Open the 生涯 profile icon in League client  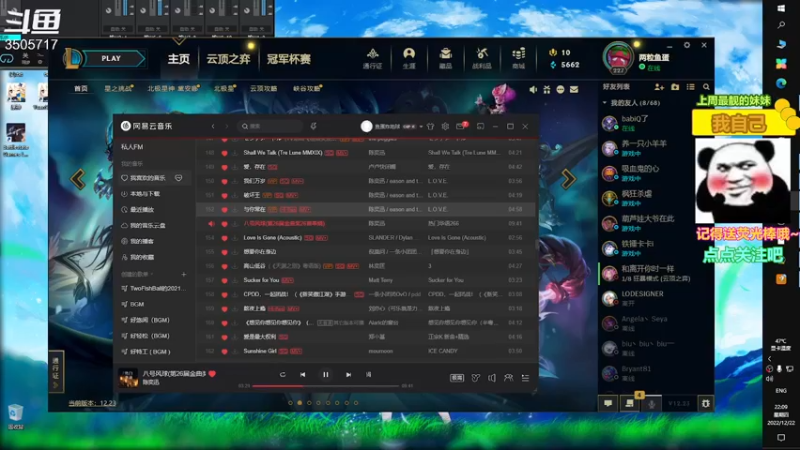409,58
